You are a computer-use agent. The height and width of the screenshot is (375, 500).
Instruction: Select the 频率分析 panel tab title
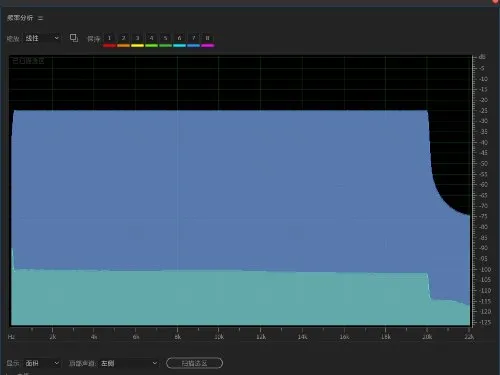pyautogui.click(x=20, y=18)
